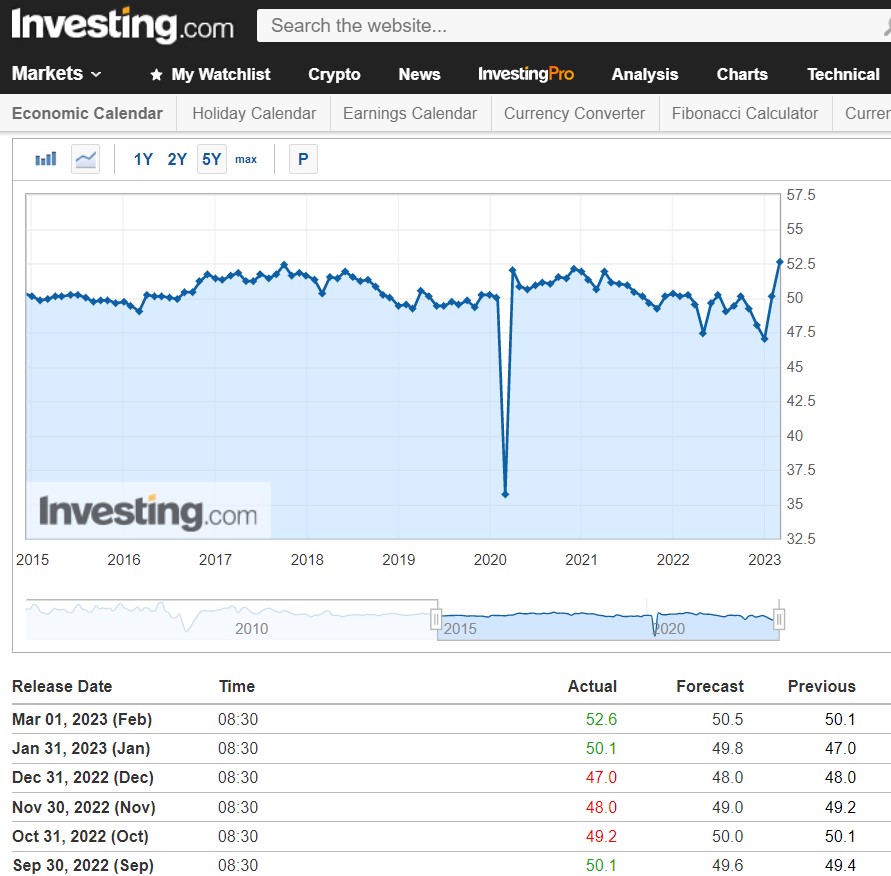The image size is (891, 876).
Task: Open the Earnings Calendar tab
Action: point(409,113)
